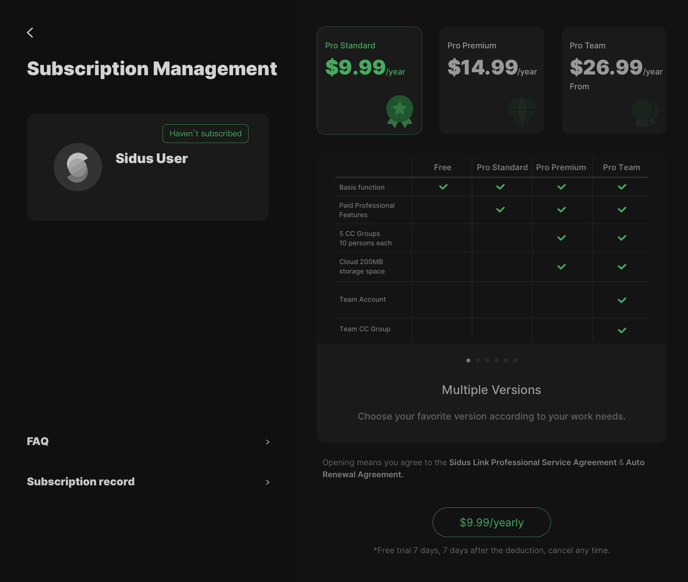Click Basis function checkmark under Pro Standard
Image resolution: width=688 pixels, height=582 pixels.
[x=500, y=187]
